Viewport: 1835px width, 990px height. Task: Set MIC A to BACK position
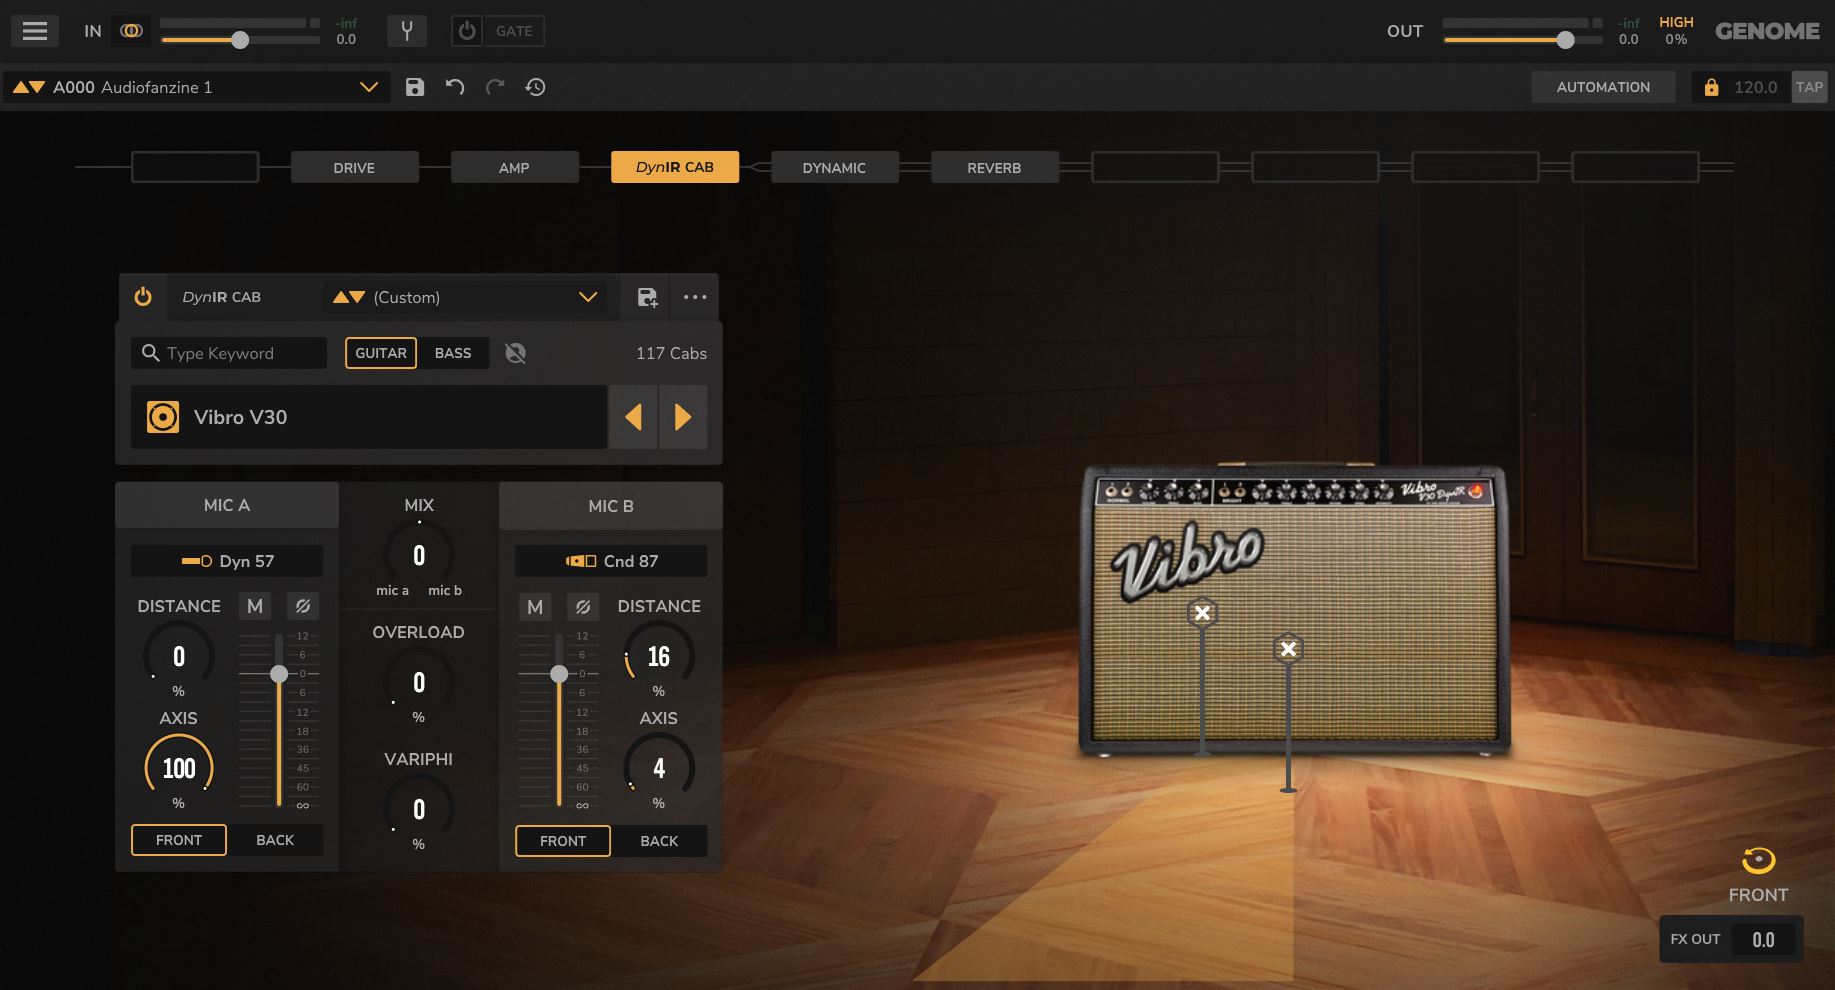275,840
